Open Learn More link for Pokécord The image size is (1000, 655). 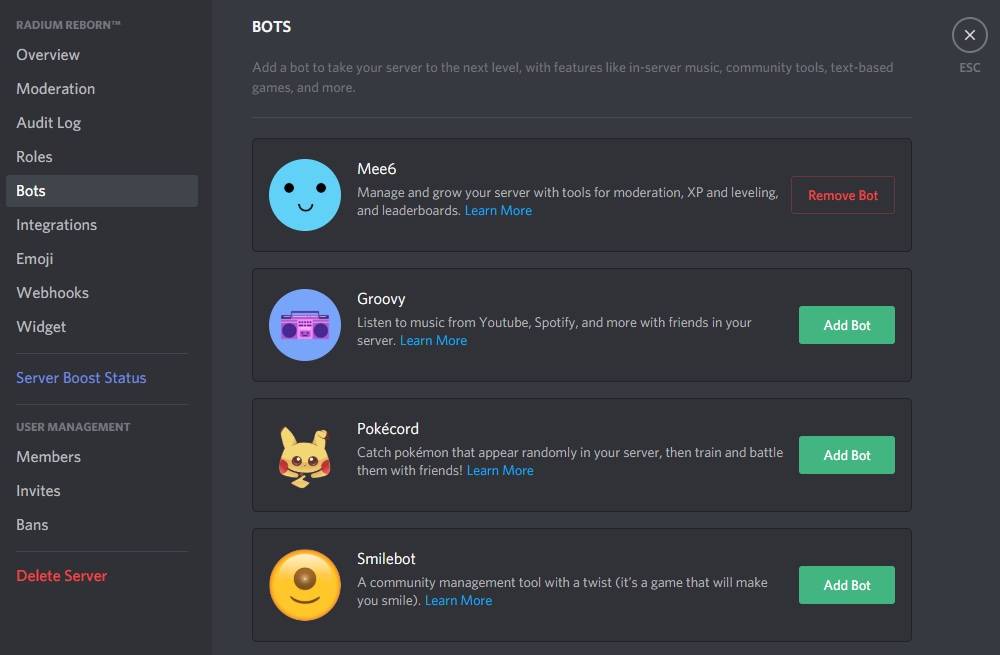tap(500, 471)
